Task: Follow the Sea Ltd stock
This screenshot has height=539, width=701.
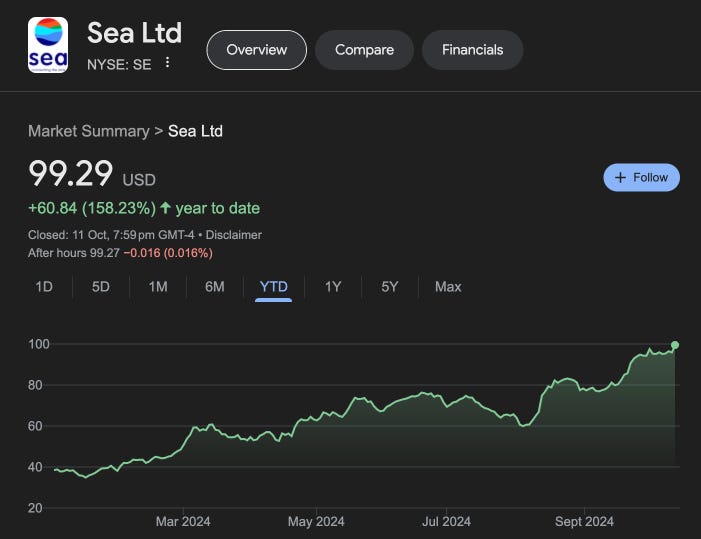Action: (642, 177)
